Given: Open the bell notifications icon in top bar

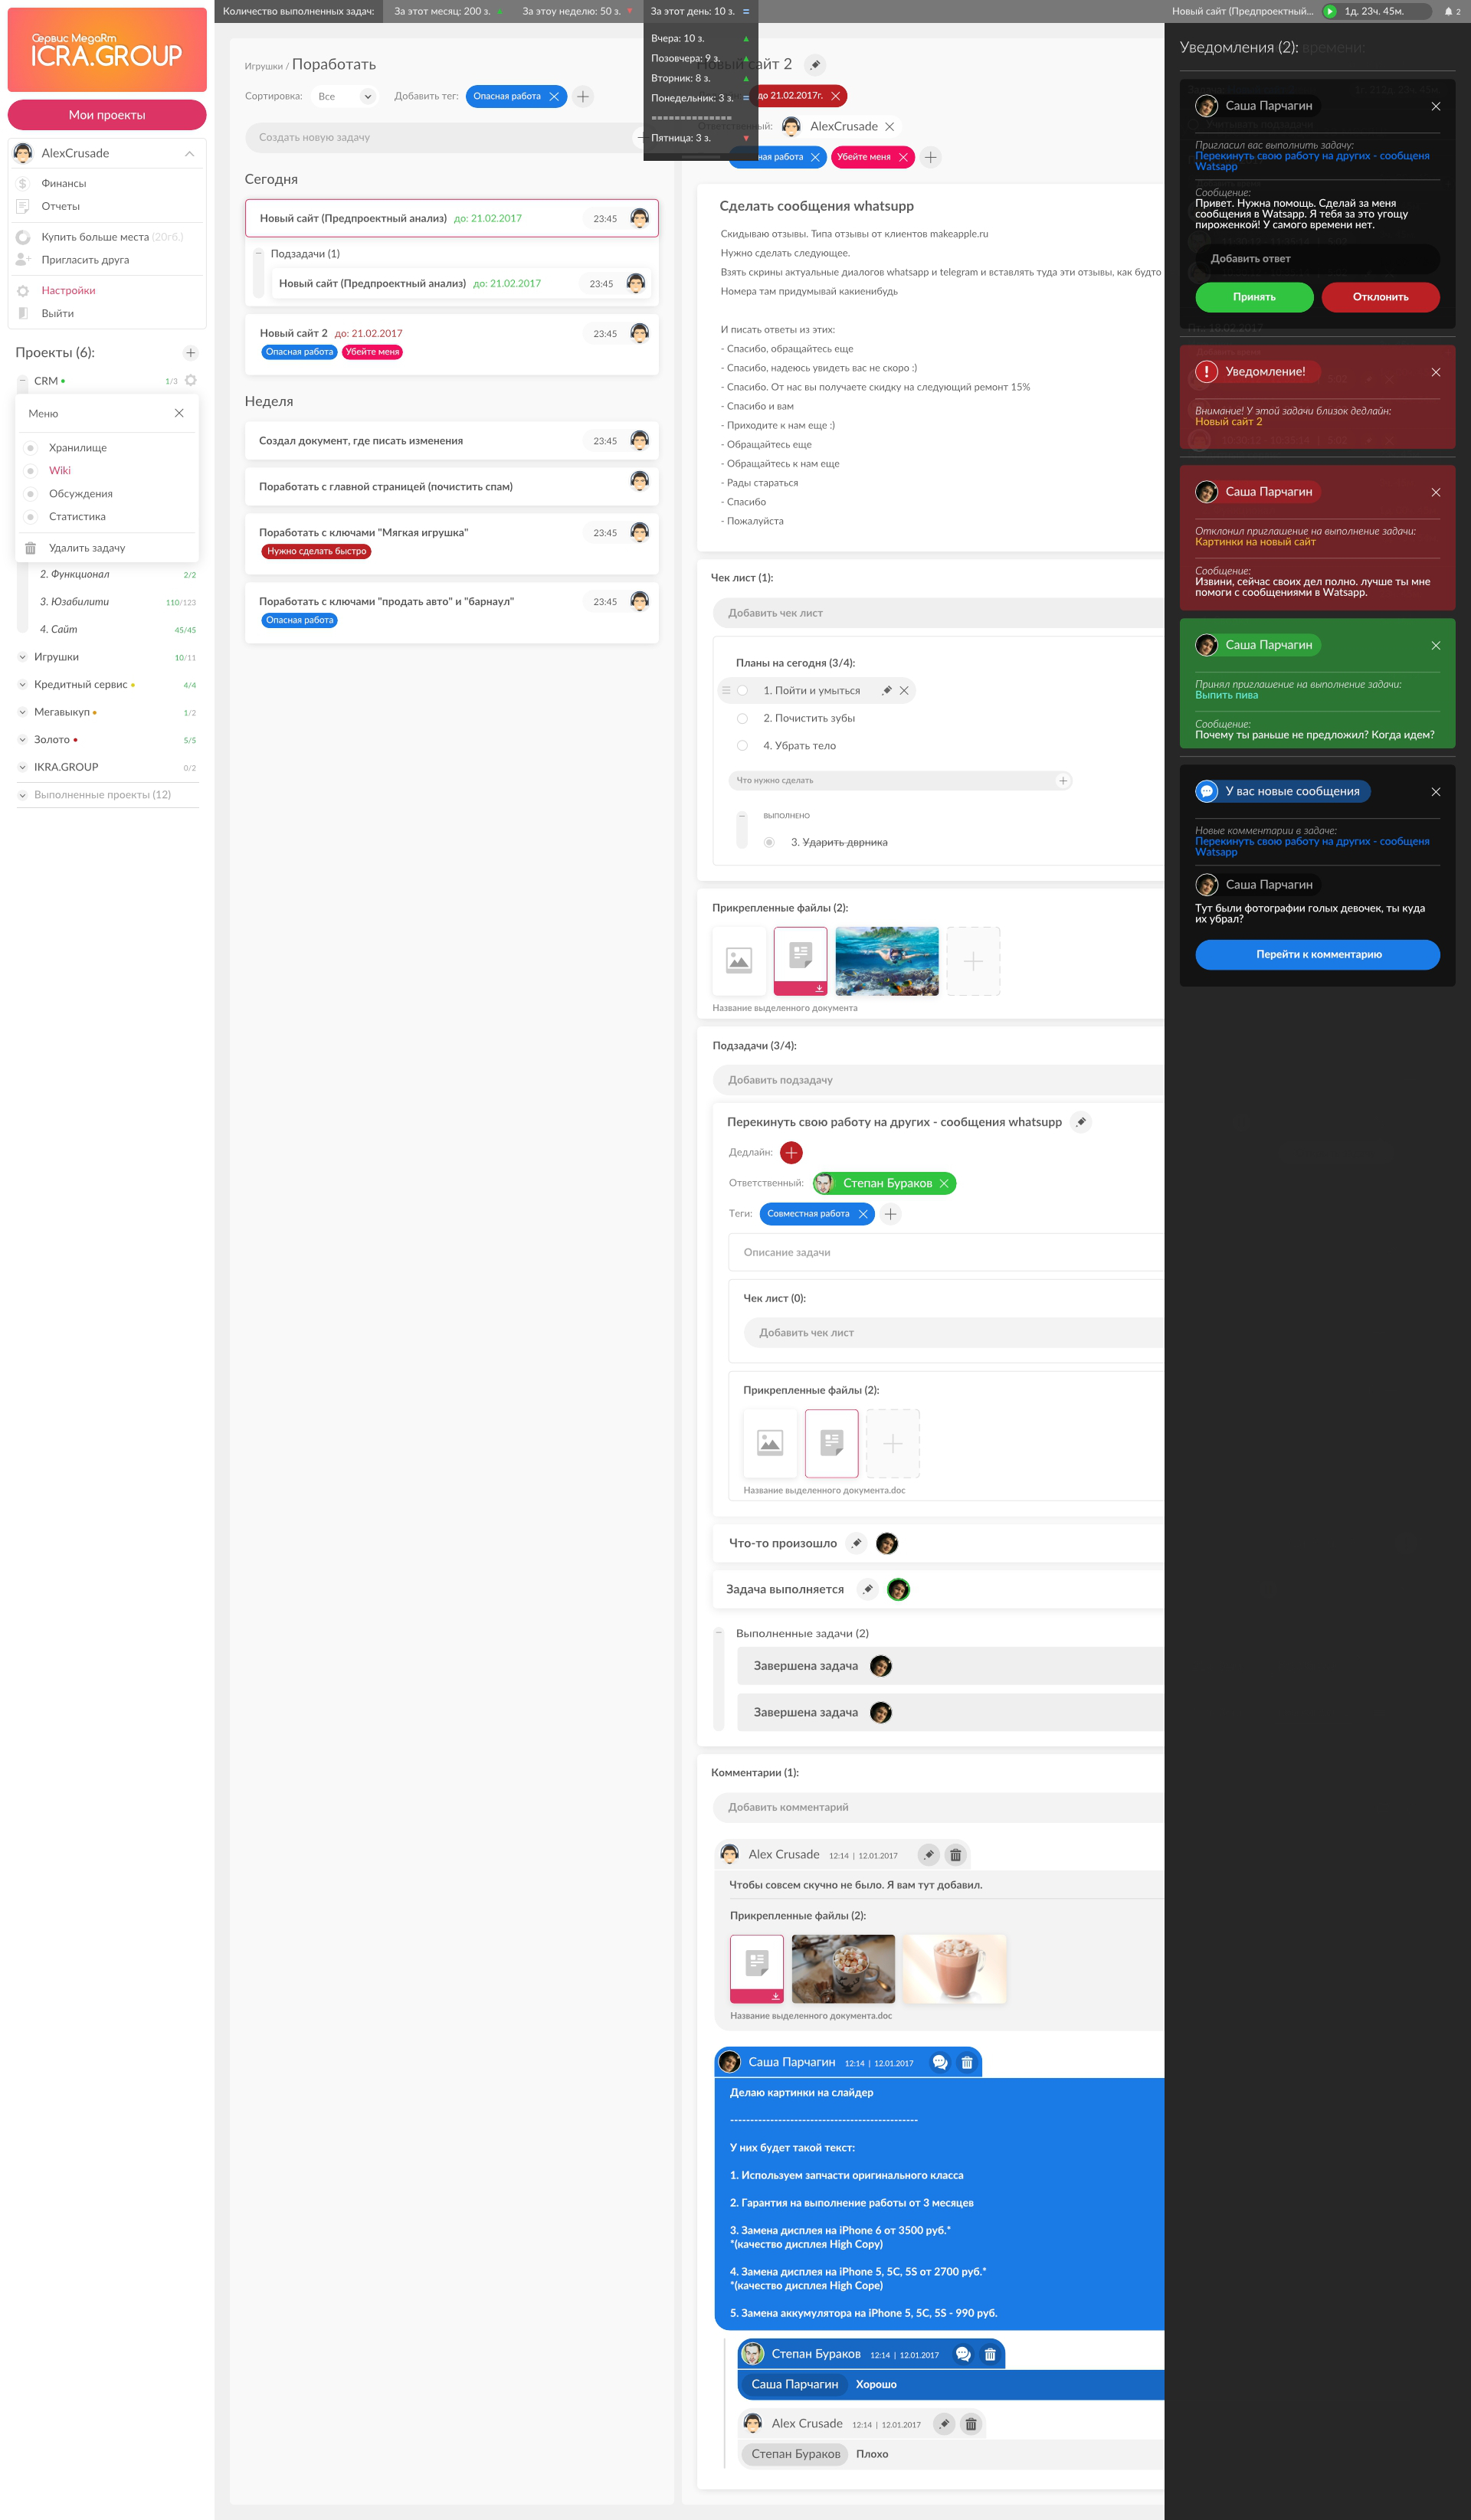Looking at the screenshot, I should tap(1448, 12).
